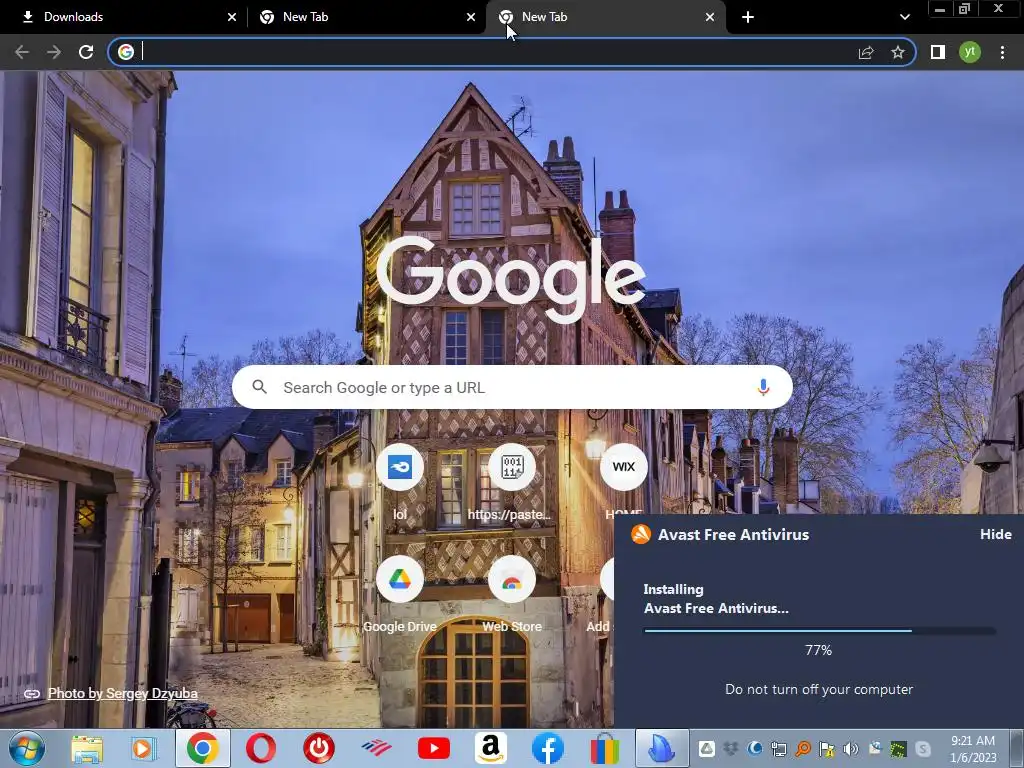This screenshot has height=768, width=1024.
Task: Go forward to next page
Action: 54,52
